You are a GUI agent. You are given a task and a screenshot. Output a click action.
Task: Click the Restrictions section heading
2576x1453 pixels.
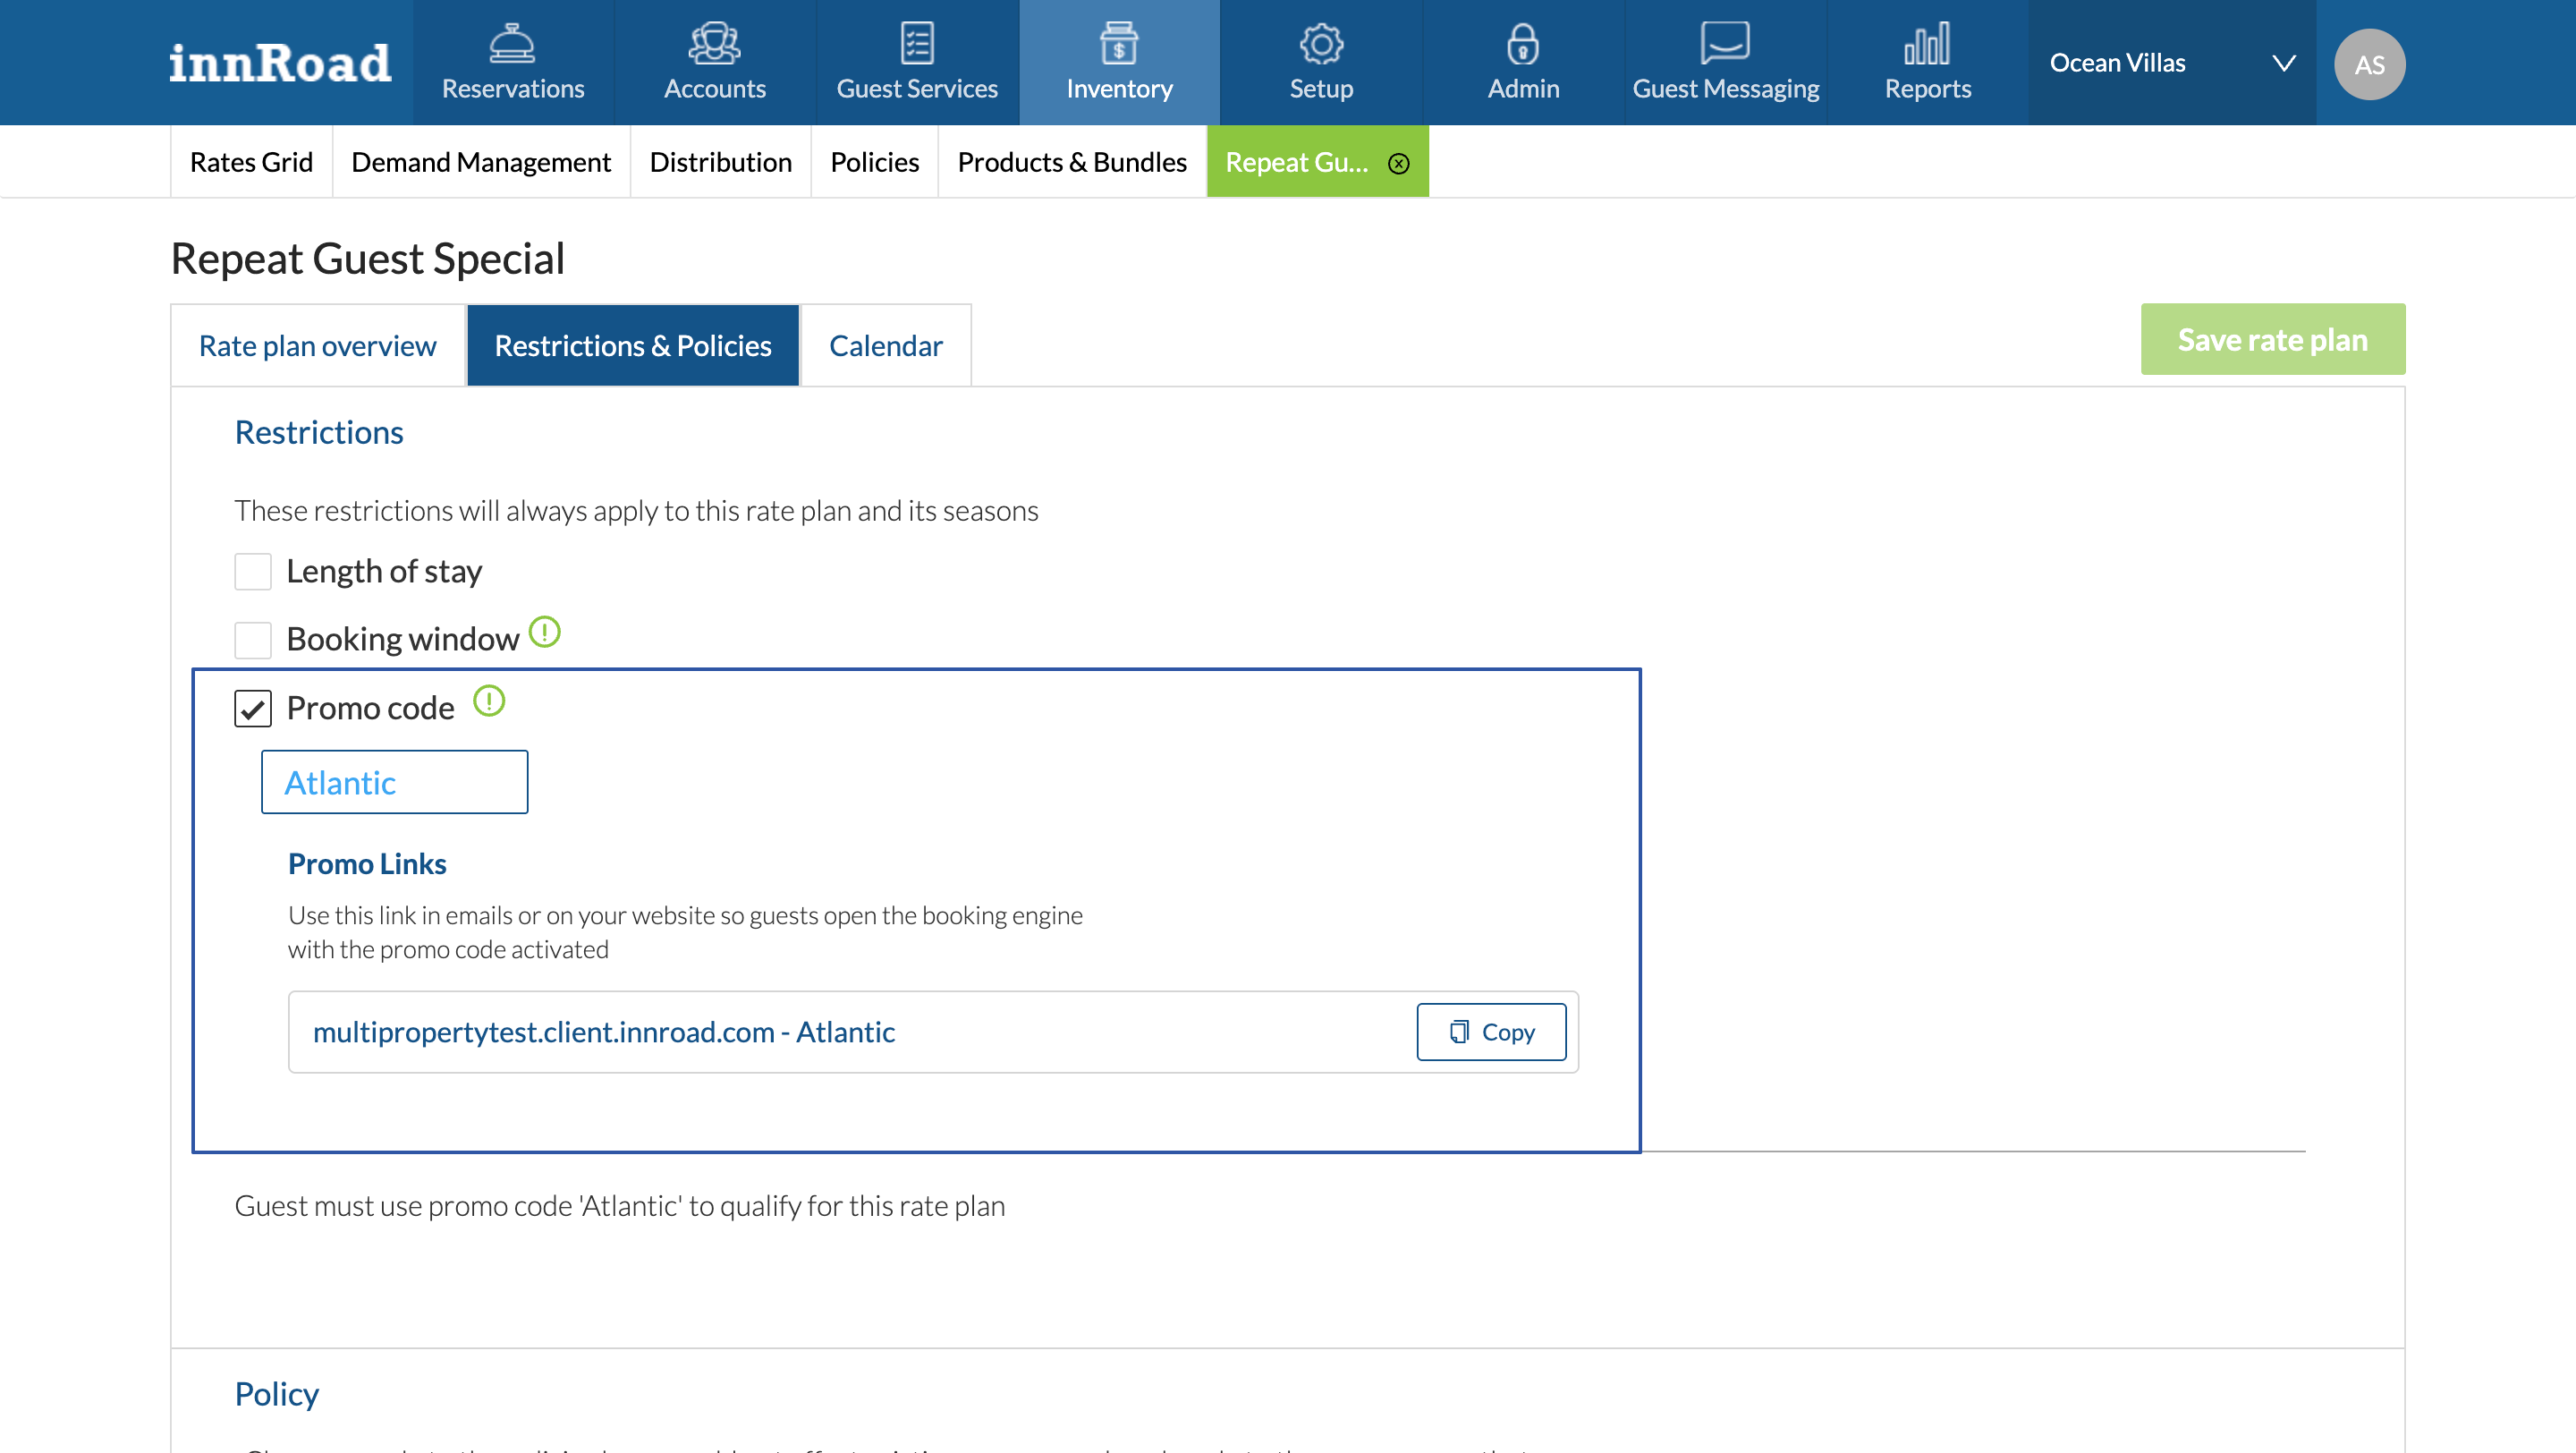[319, 432]
